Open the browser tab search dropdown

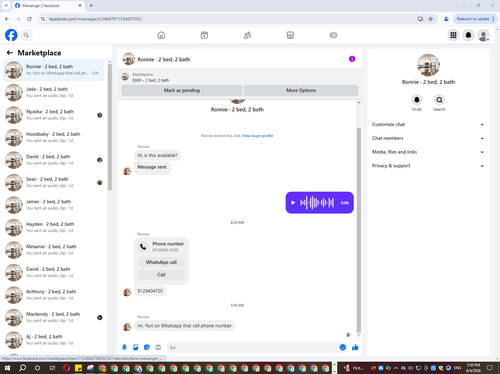(6, 5)
